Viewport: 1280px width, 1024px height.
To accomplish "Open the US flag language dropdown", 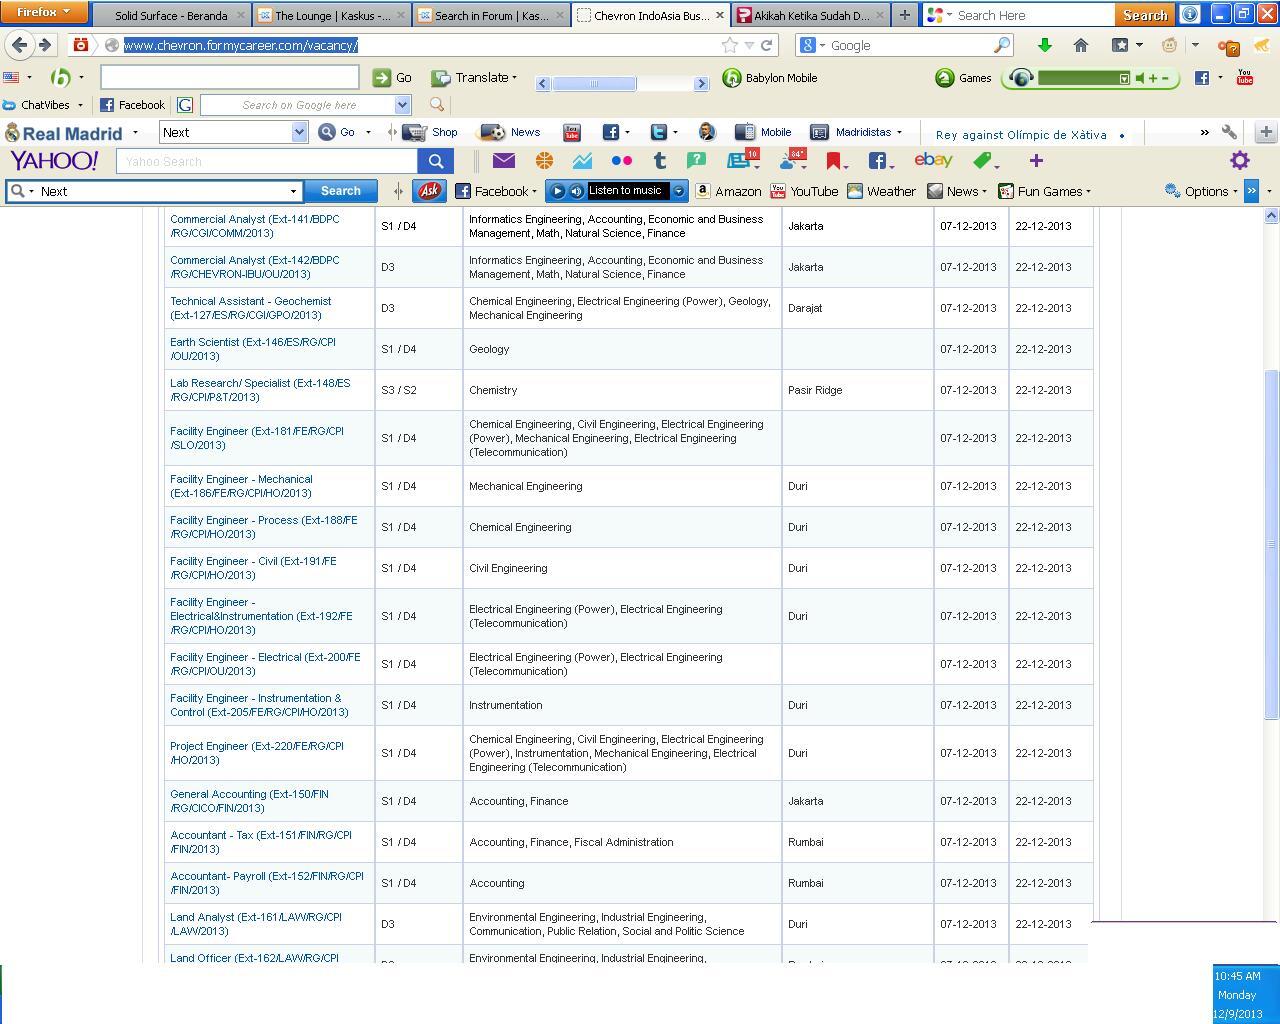I will click(17, 77).
